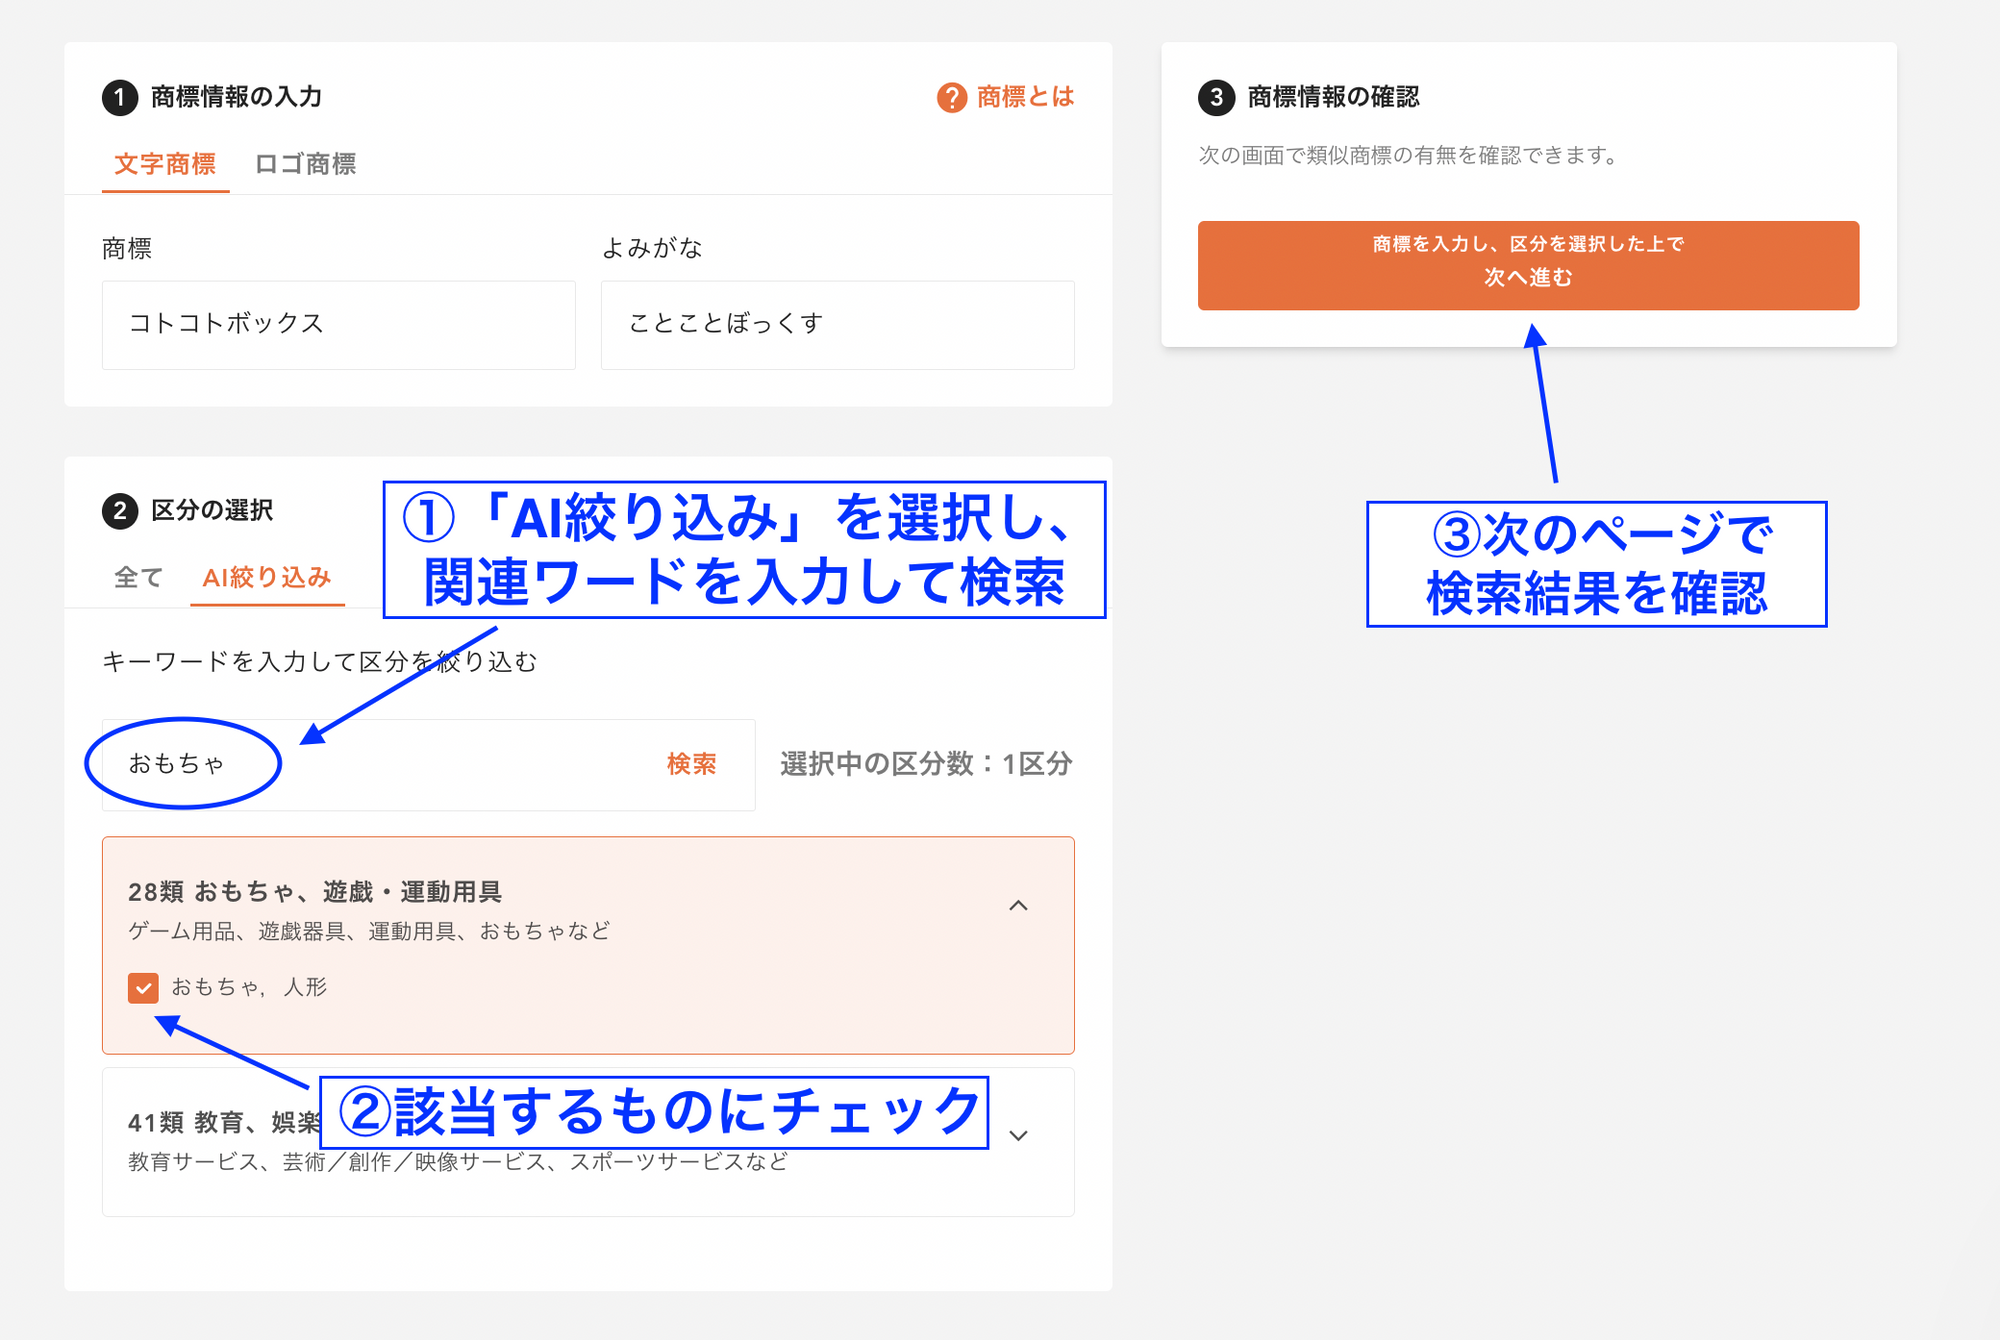Select the AI絞り込み tab

(x=266, y=578)
